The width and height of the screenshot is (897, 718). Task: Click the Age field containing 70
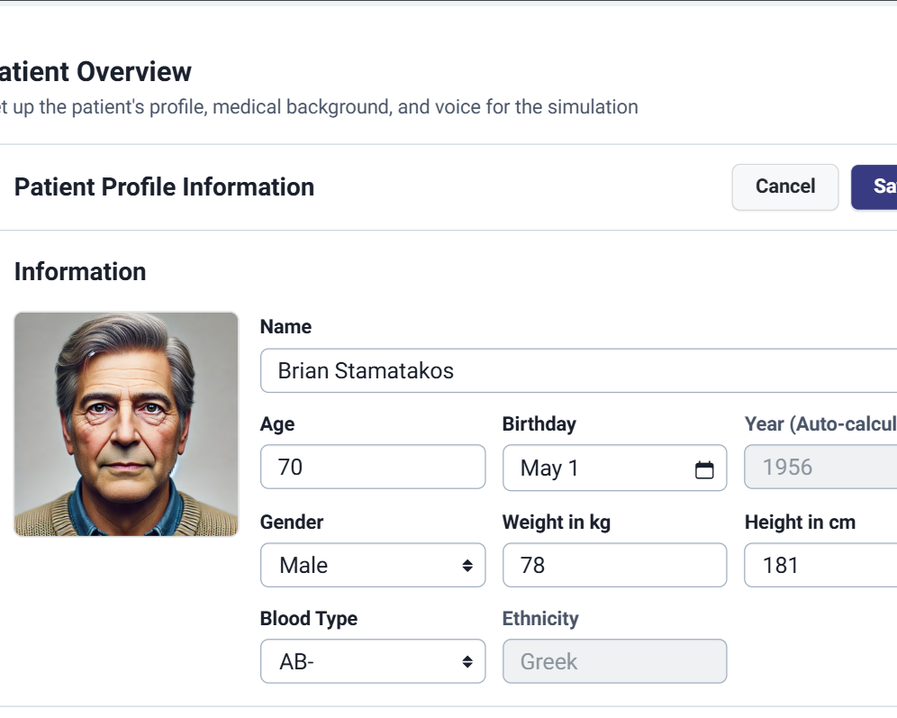372,467
